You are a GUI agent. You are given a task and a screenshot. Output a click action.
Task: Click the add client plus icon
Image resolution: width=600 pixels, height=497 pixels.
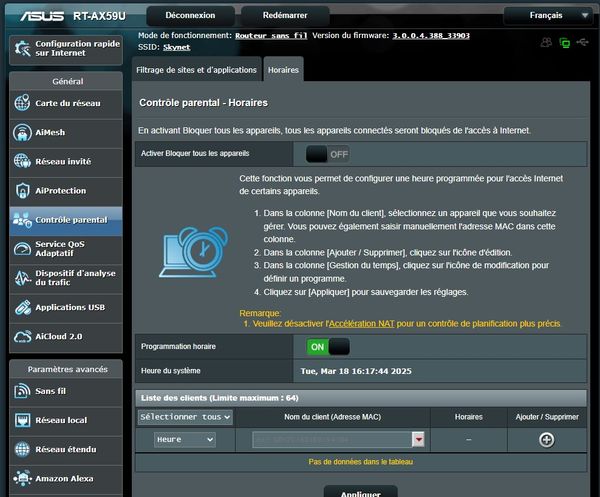click(546, 439)
